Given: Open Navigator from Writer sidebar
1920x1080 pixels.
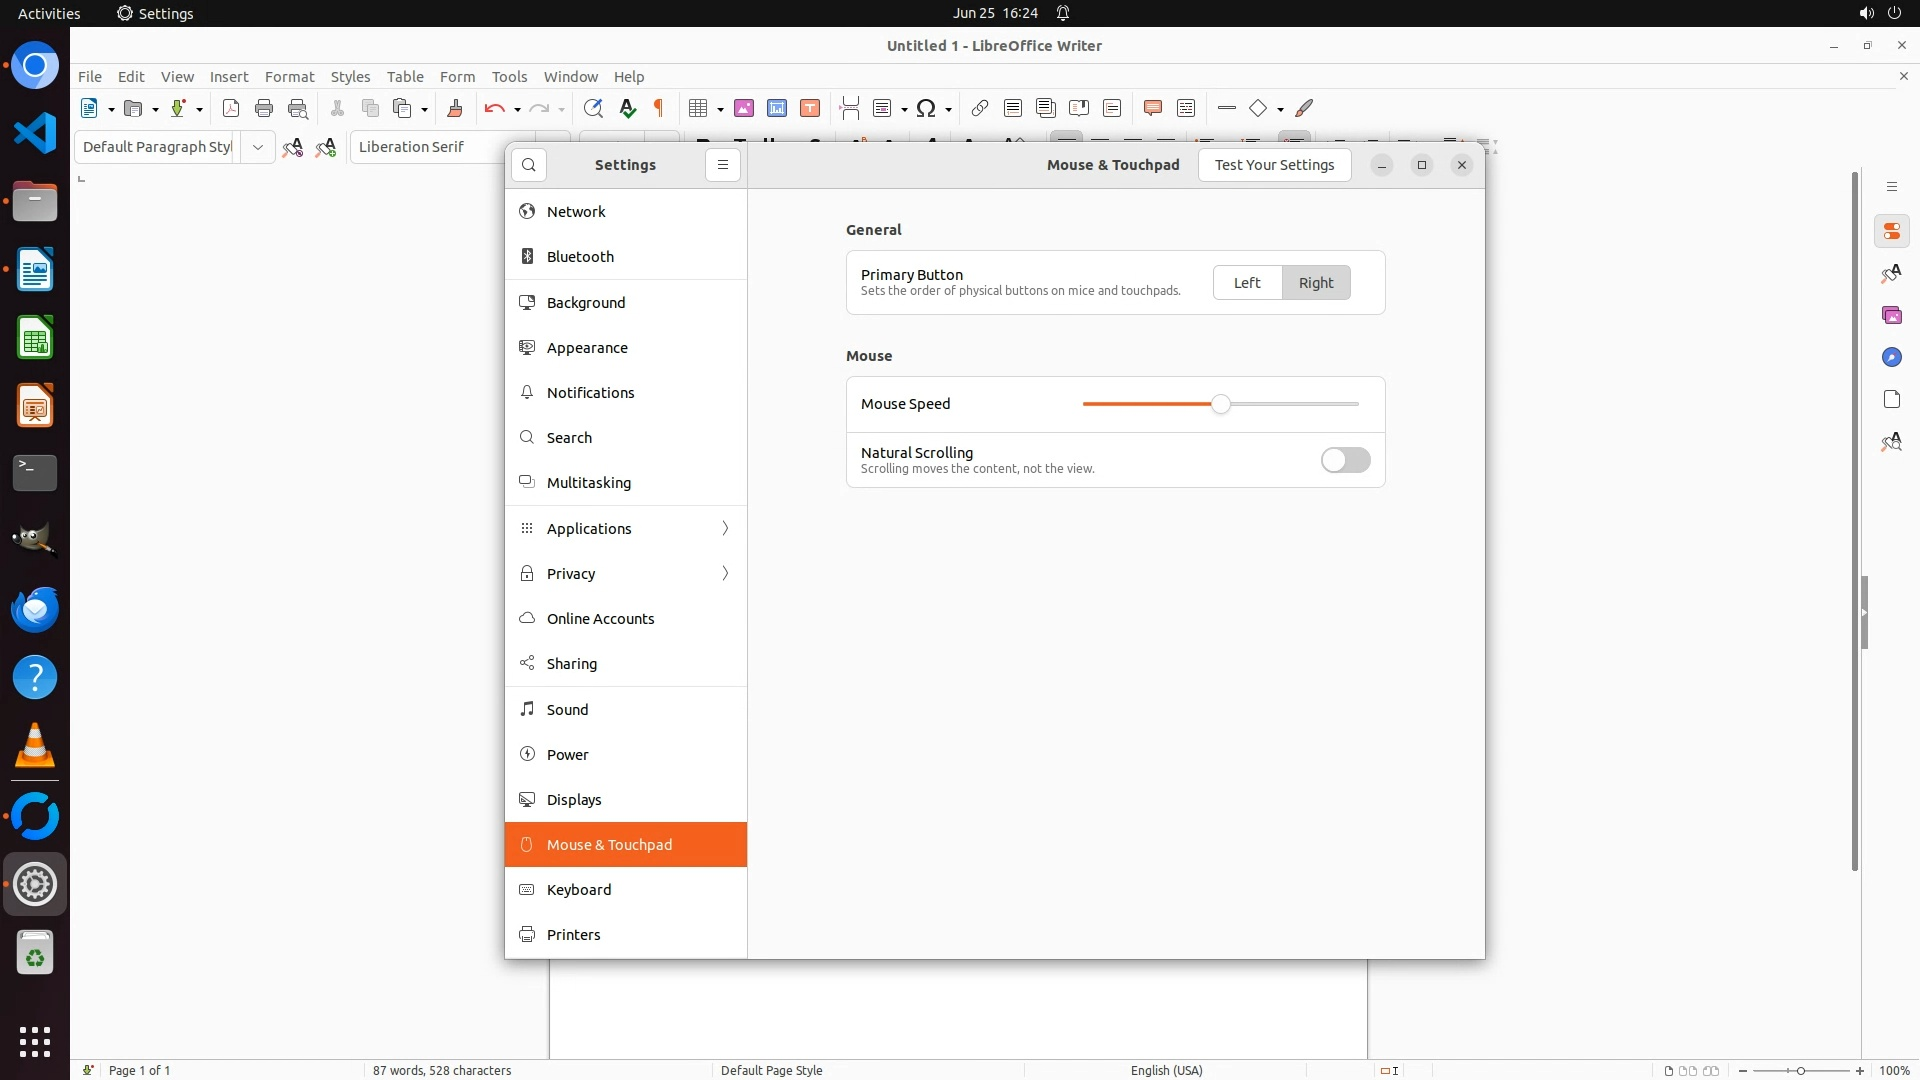Looking at the screenshot, I should 1891,357.
